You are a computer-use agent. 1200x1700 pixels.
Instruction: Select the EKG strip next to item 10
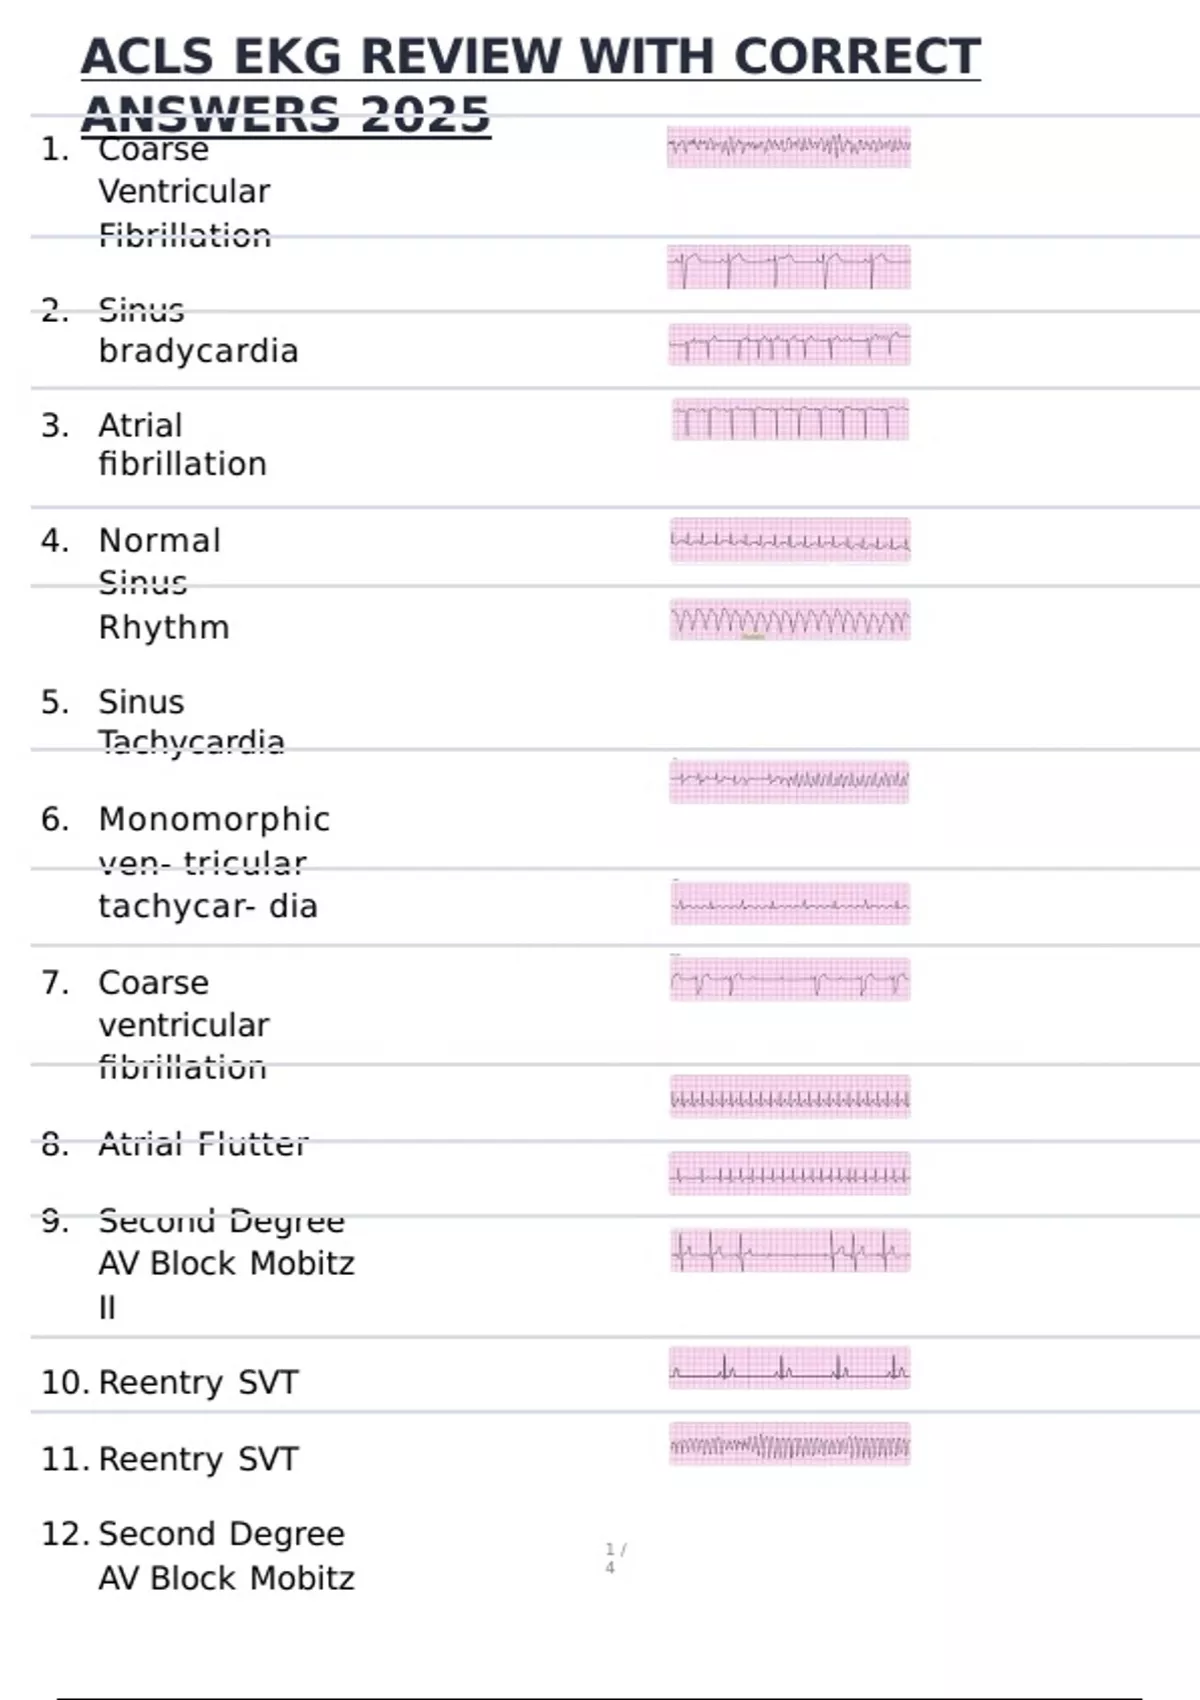coord(789,1368)
